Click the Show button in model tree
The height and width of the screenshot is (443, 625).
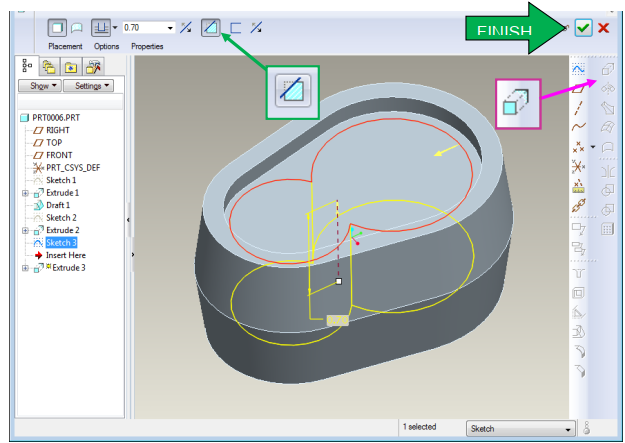[39, 86]
